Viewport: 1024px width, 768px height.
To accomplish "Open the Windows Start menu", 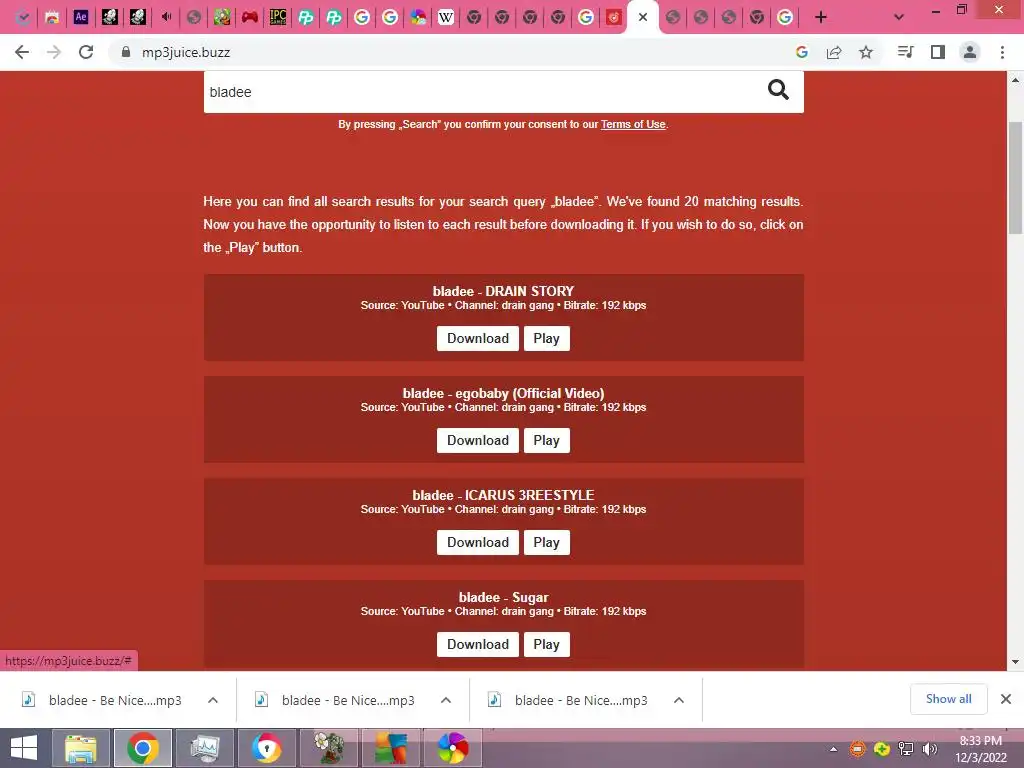I will 24,748.
